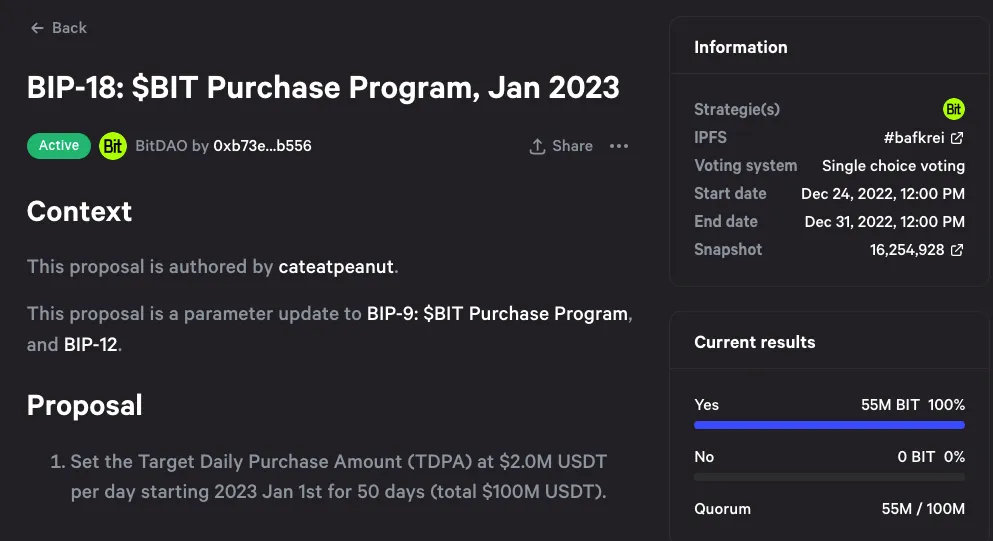
Task: Click the Bit strategy icon in Information
Action: point(954,109)
